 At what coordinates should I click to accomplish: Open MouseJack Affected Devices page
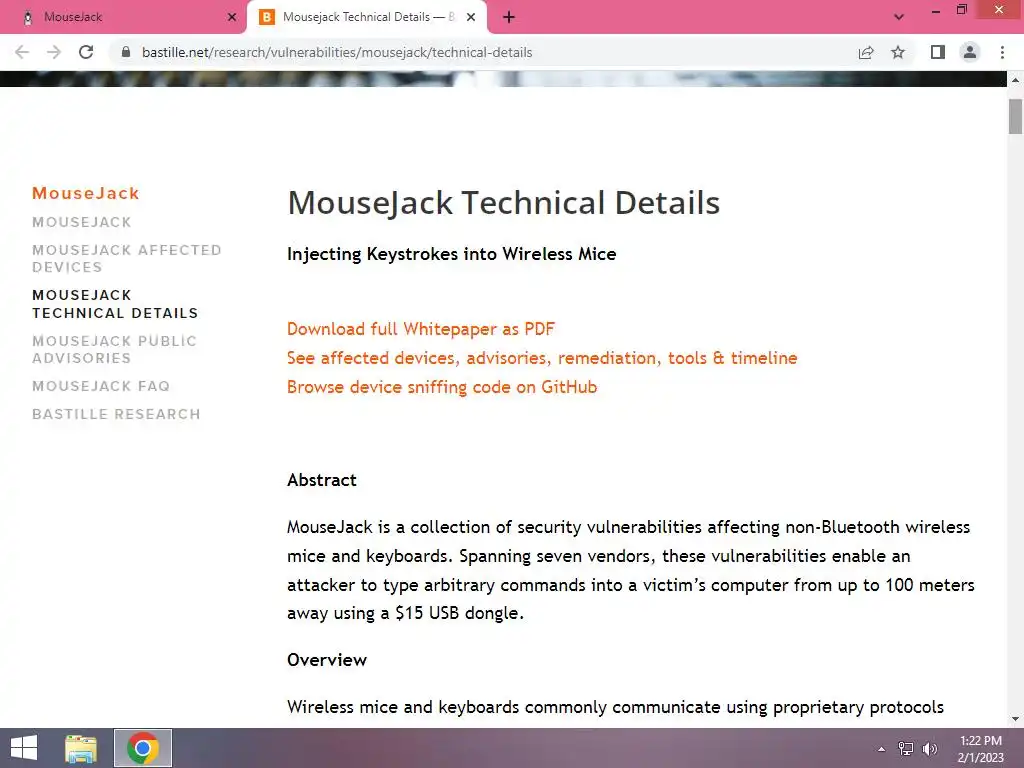point(127,259)
